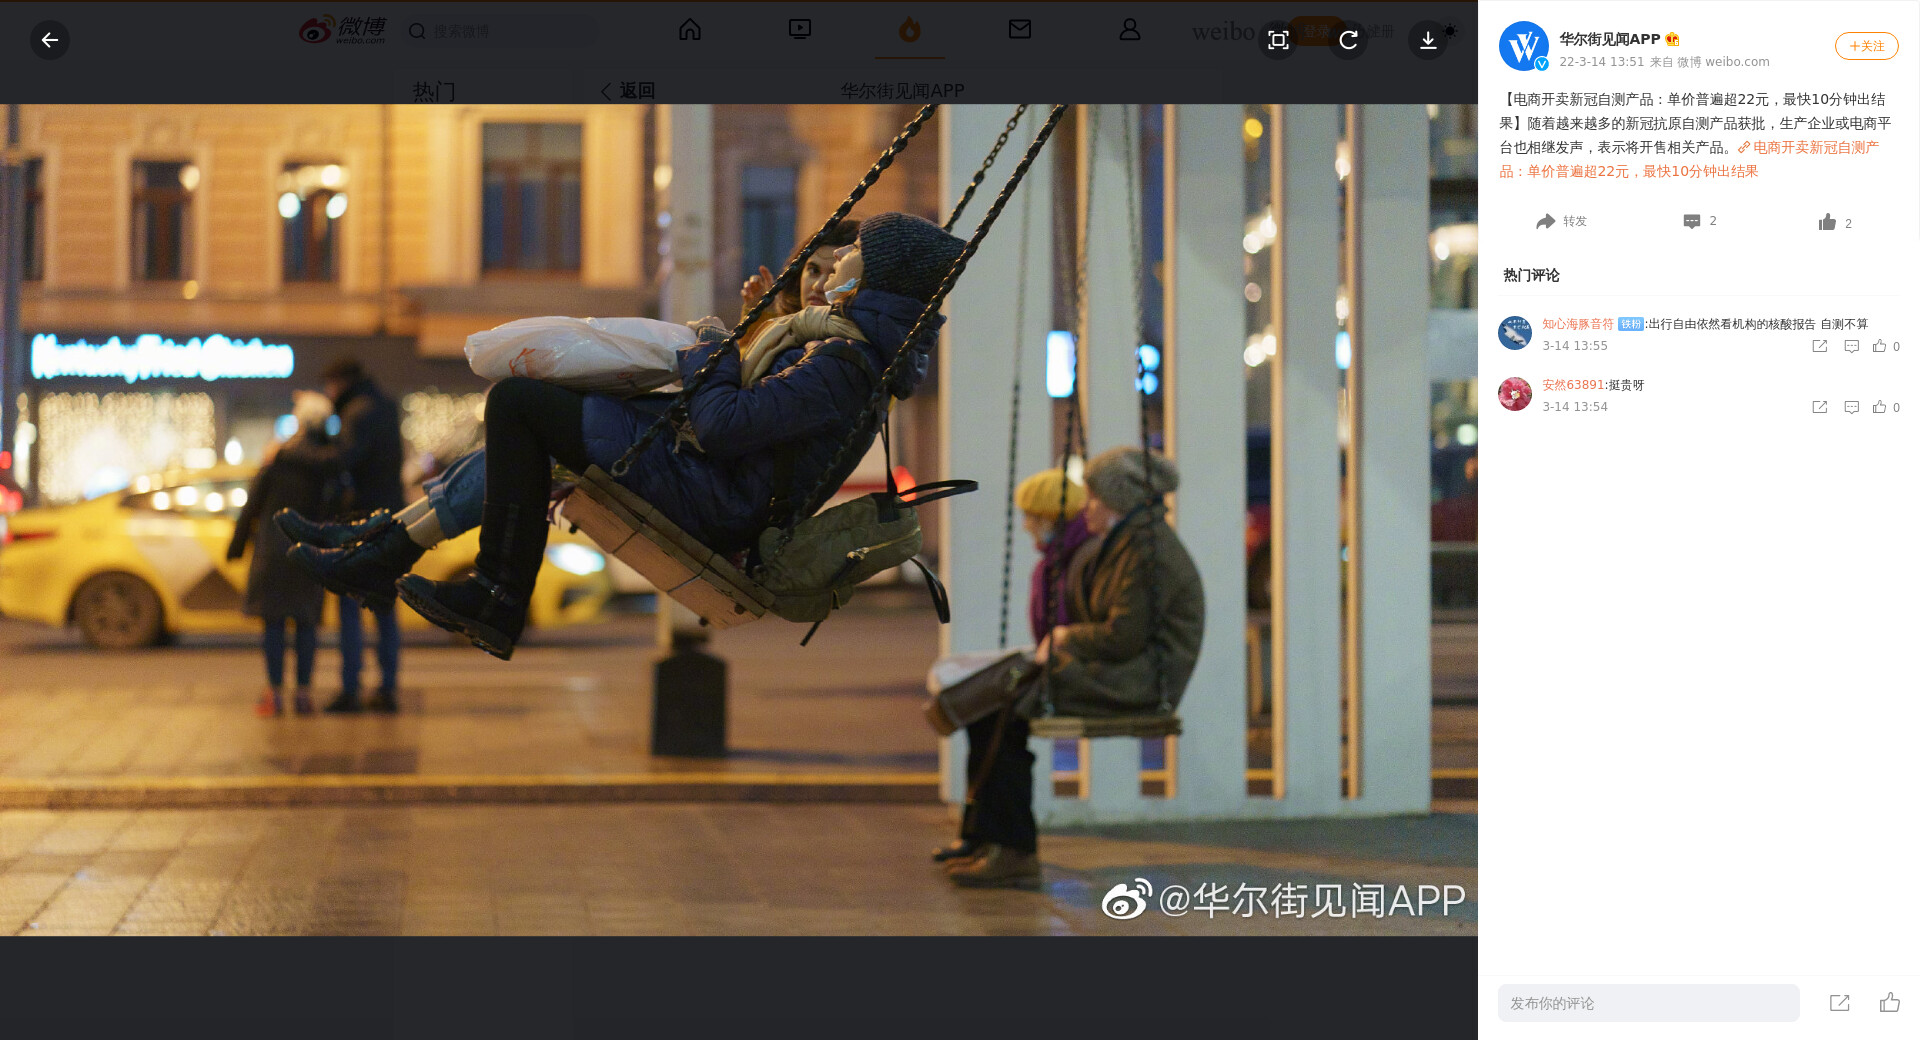Image resolution: width=1920 pixels, height=1040 pixels.
Task: Like the comment by 知心海豚音符
Action: point(1880,346)
